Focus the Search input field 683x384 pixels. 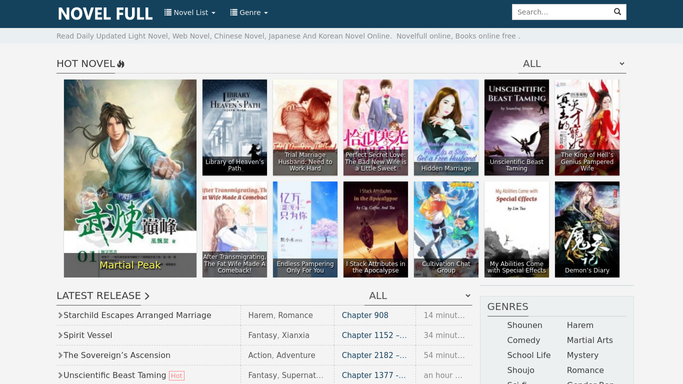pyautogui.click(x=561, y=12)
